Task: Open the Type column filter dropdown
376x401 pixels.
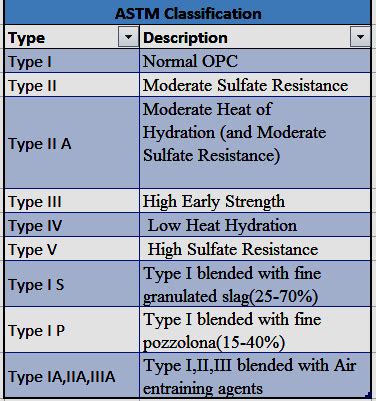Action: click(x=128, y=37)
